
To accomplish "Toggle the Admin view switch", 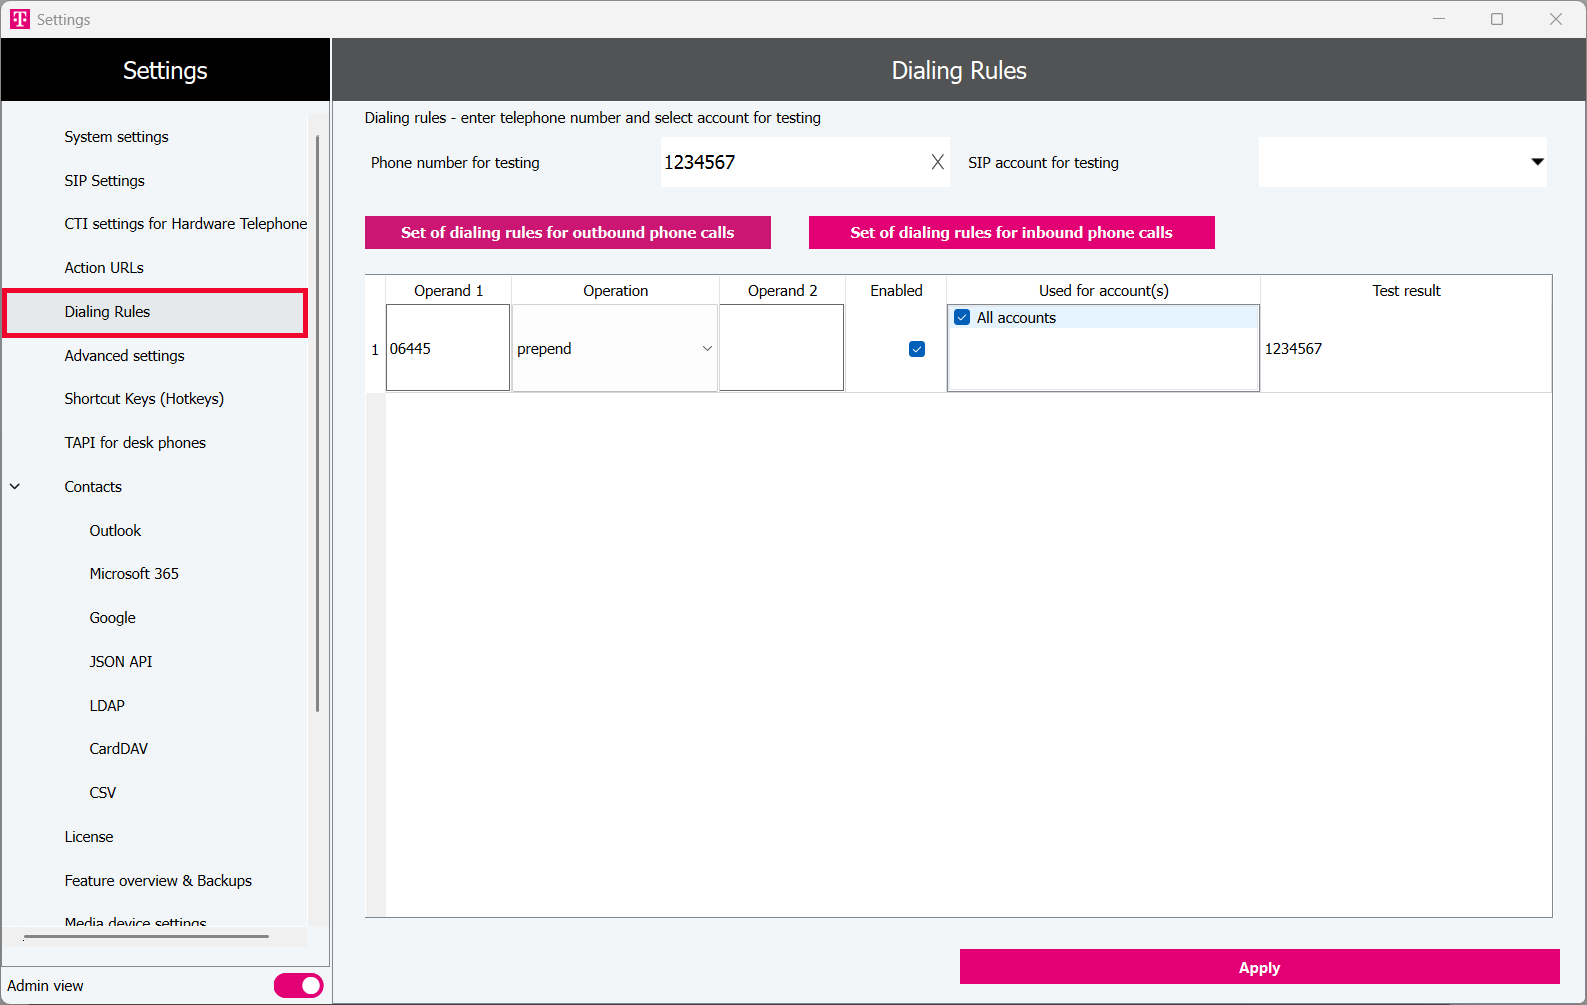I will coord(298,985).
